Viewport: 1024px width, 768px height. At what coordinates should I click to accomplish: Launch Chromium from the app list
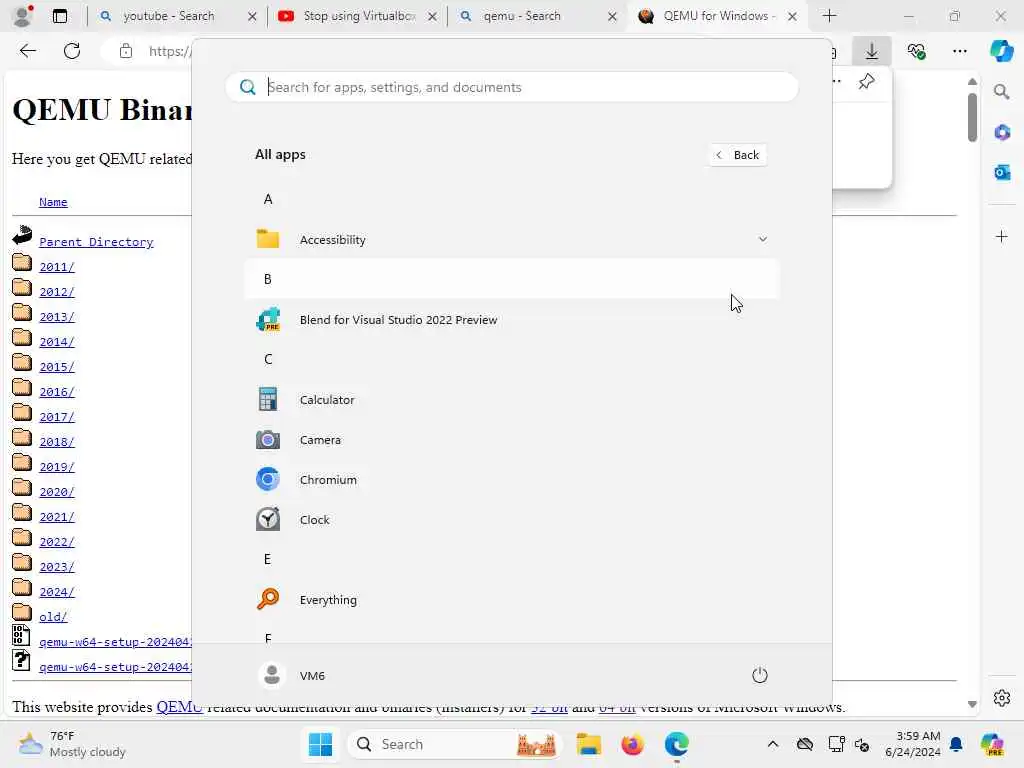511,479
